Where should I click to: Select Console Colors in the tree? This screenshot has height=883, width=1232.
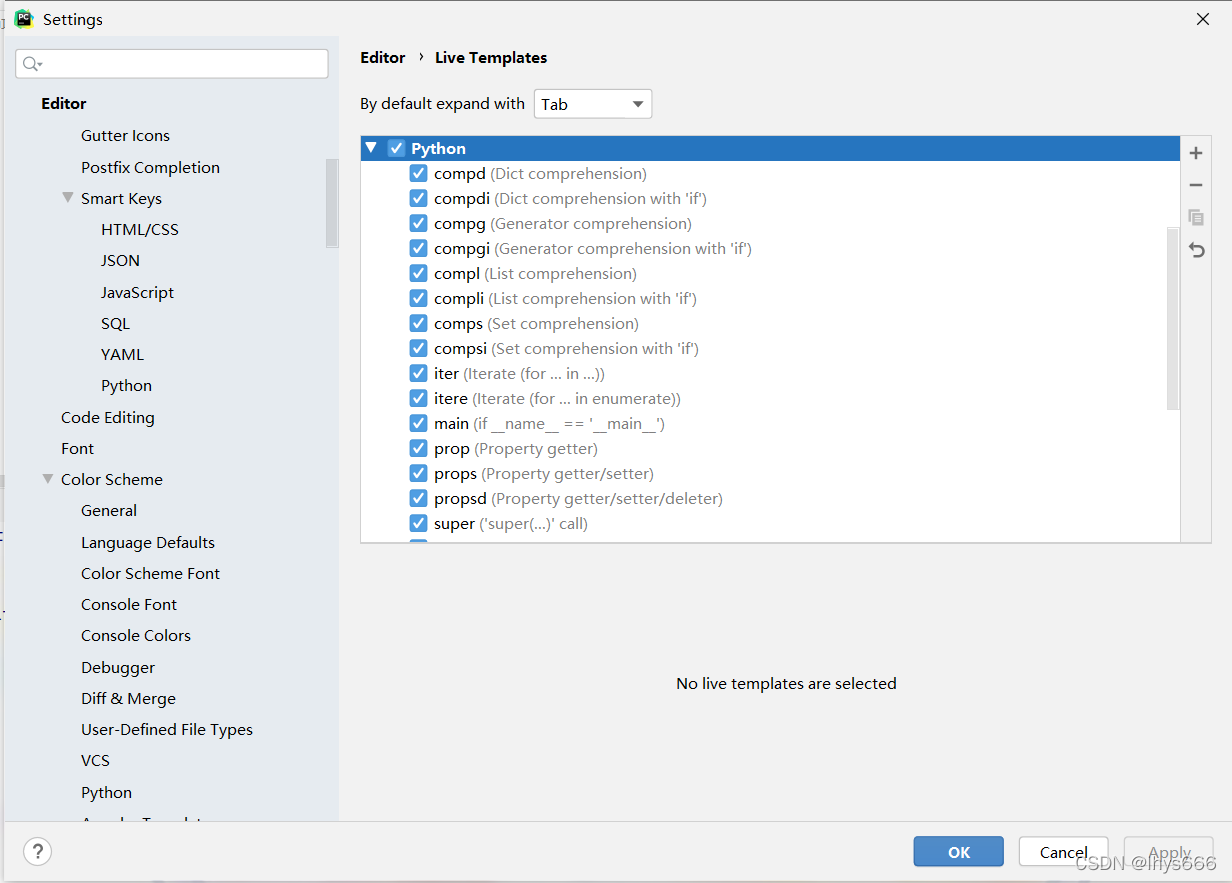point(136,635)
